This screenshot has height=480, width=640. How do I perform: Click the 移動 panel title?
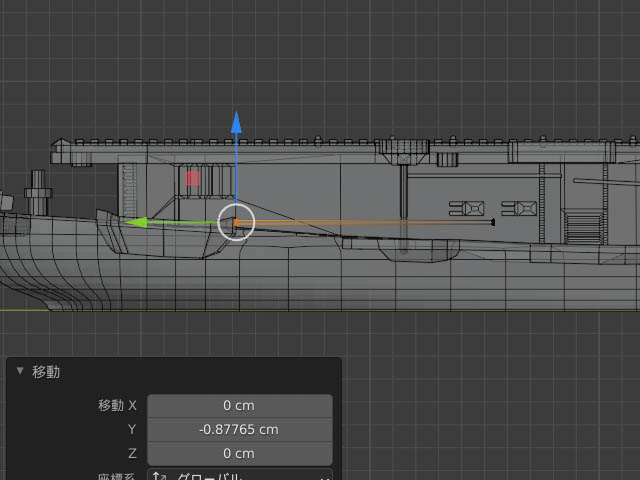46,372
